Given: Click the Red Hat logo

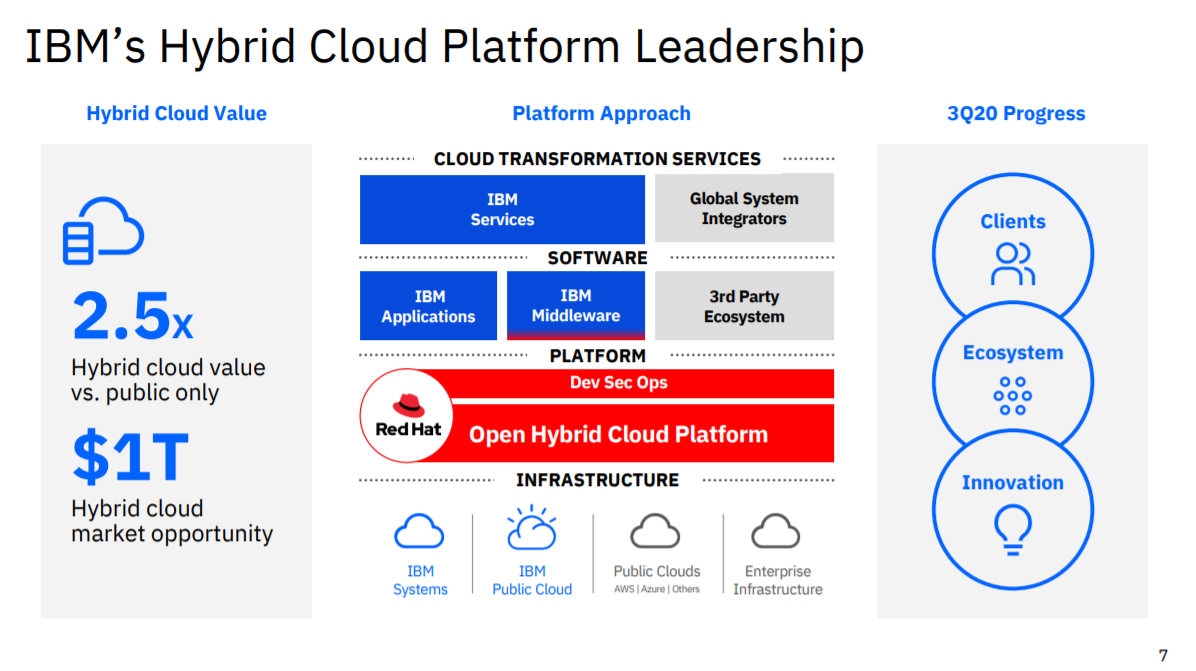Looking at the screenshot, I should (407, 416).
